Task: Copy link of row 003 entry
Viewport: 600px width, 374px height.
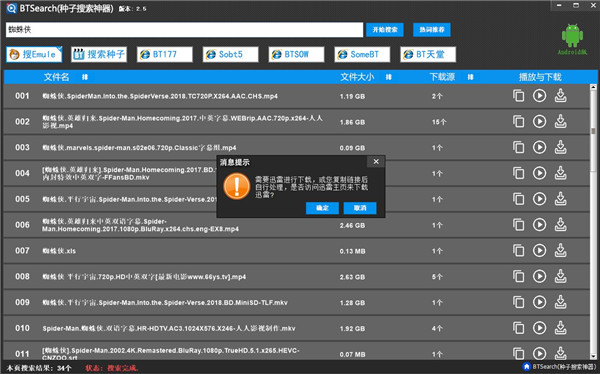Action: point(518,147)
